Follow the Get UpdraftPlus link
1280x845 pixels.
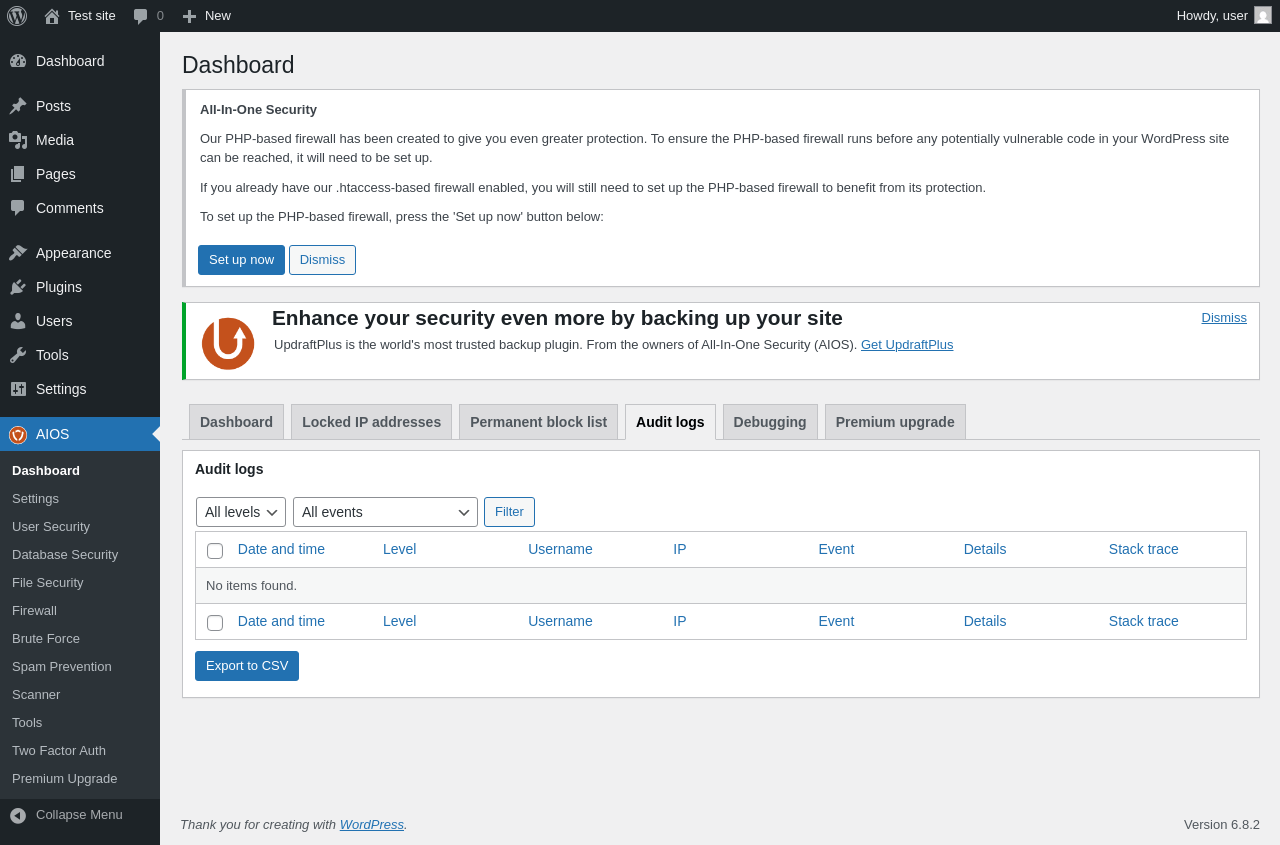907,344
